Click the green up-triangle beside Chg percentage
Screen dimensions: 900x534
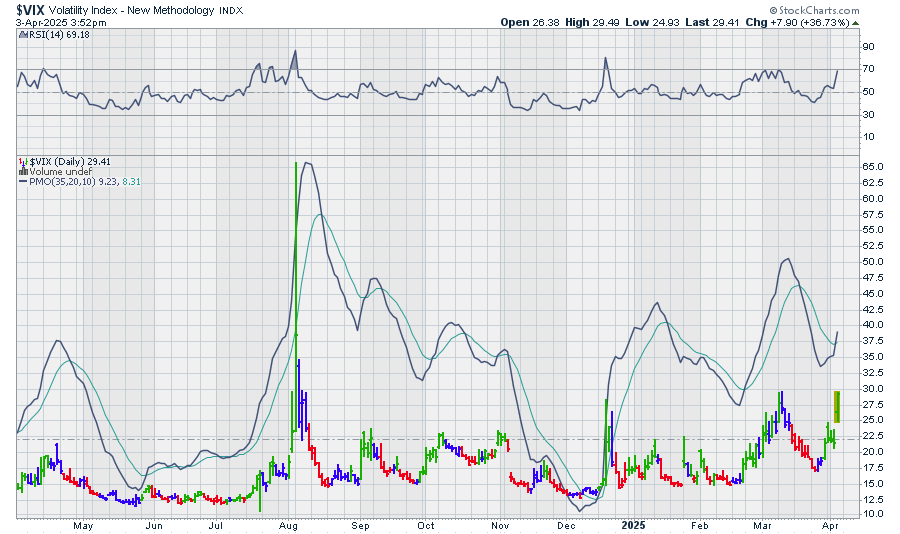tap(857, 22)
